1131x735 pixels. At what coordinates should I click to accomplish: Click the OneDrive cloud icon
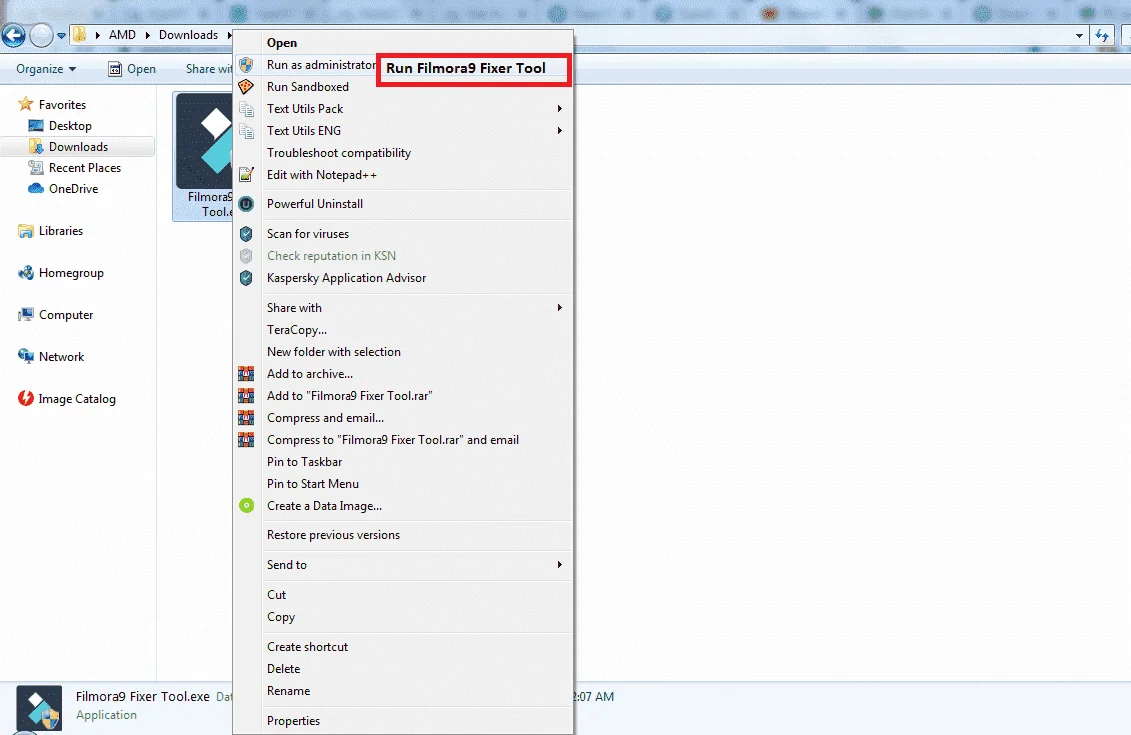[35, 188]
